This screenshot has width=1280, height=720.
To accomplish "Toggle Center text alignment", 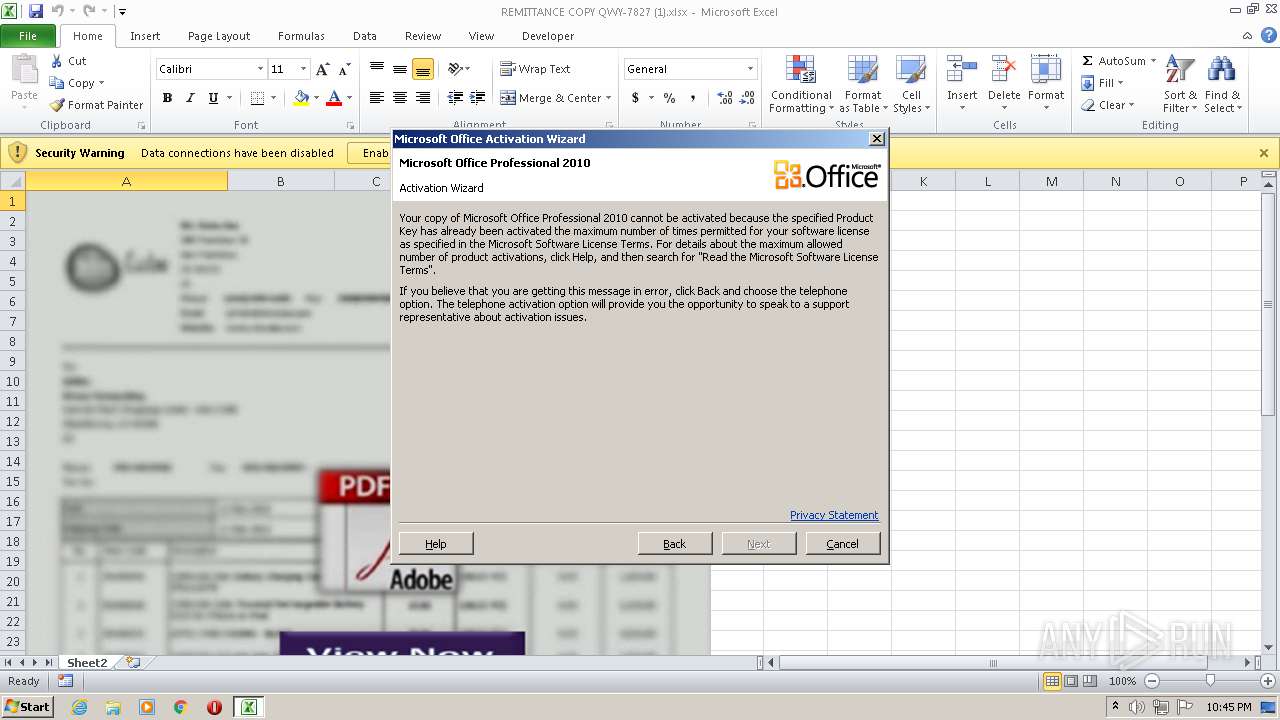I will pyautogui.click(x=400, y=98).
